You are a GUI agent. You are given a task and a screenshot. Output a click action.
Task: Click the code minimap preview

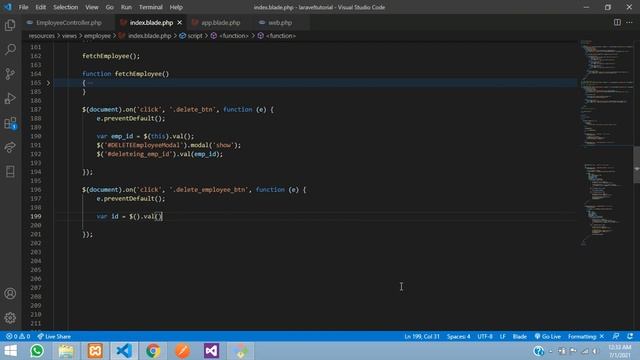[x=606, y=143]
